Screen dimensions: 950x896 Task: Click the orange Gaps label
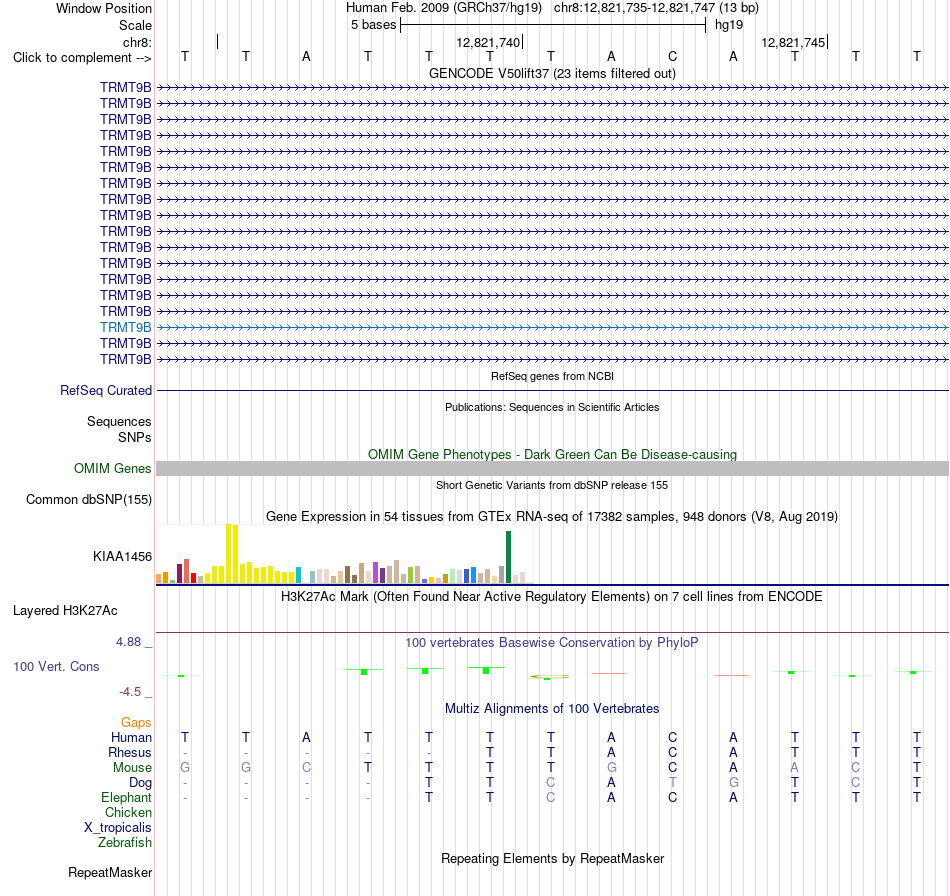click(x=136, y=722)
